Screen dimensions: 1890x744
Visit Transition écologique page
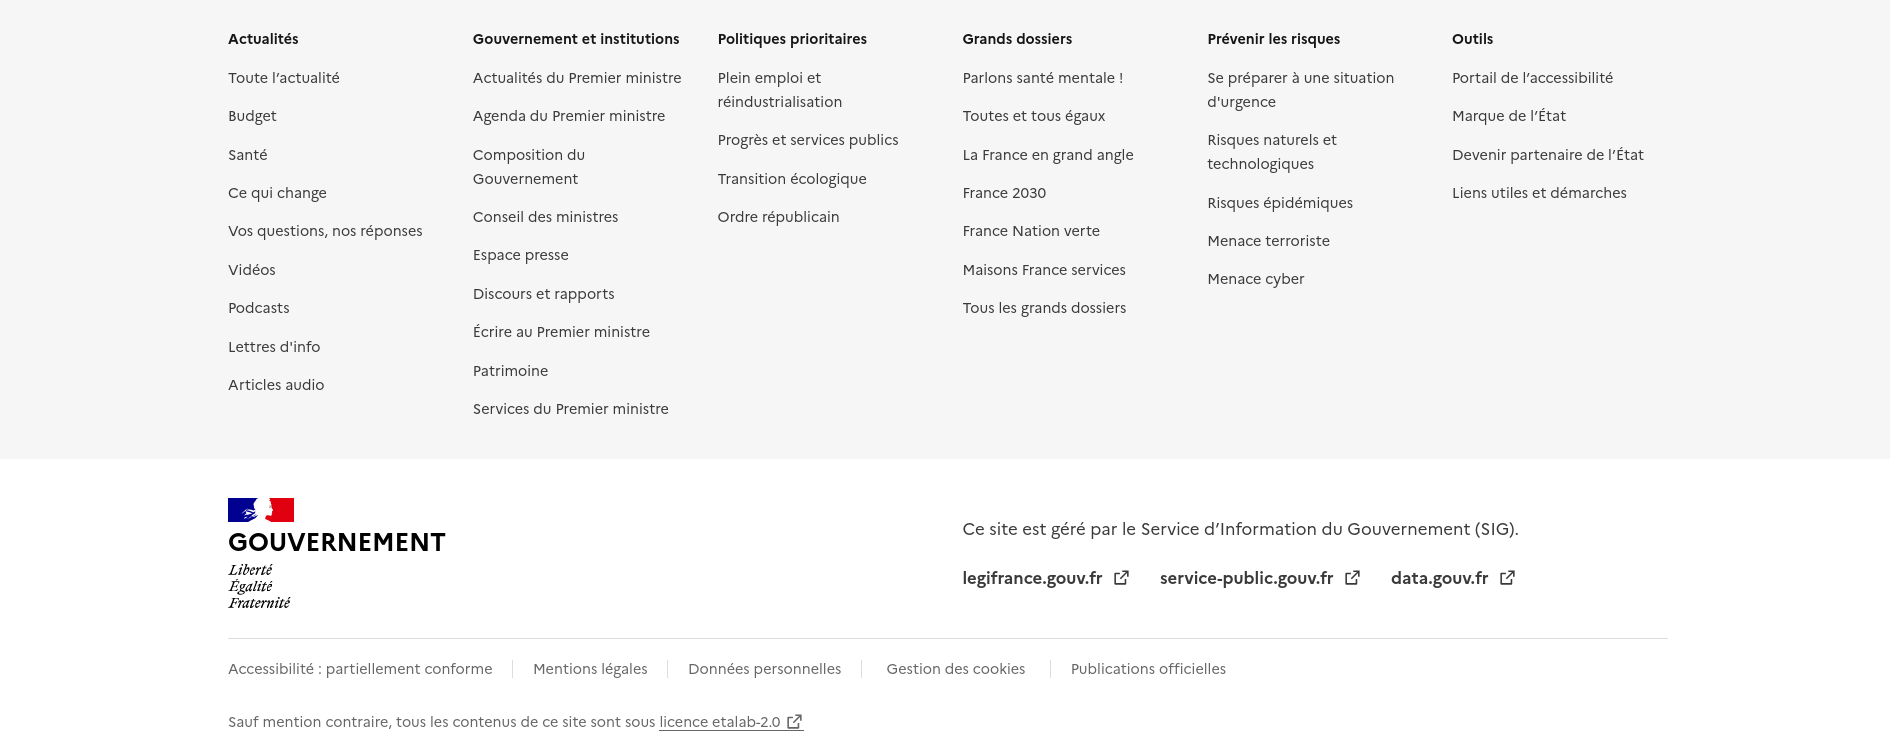pyautogui.click(x=791, y=179)
